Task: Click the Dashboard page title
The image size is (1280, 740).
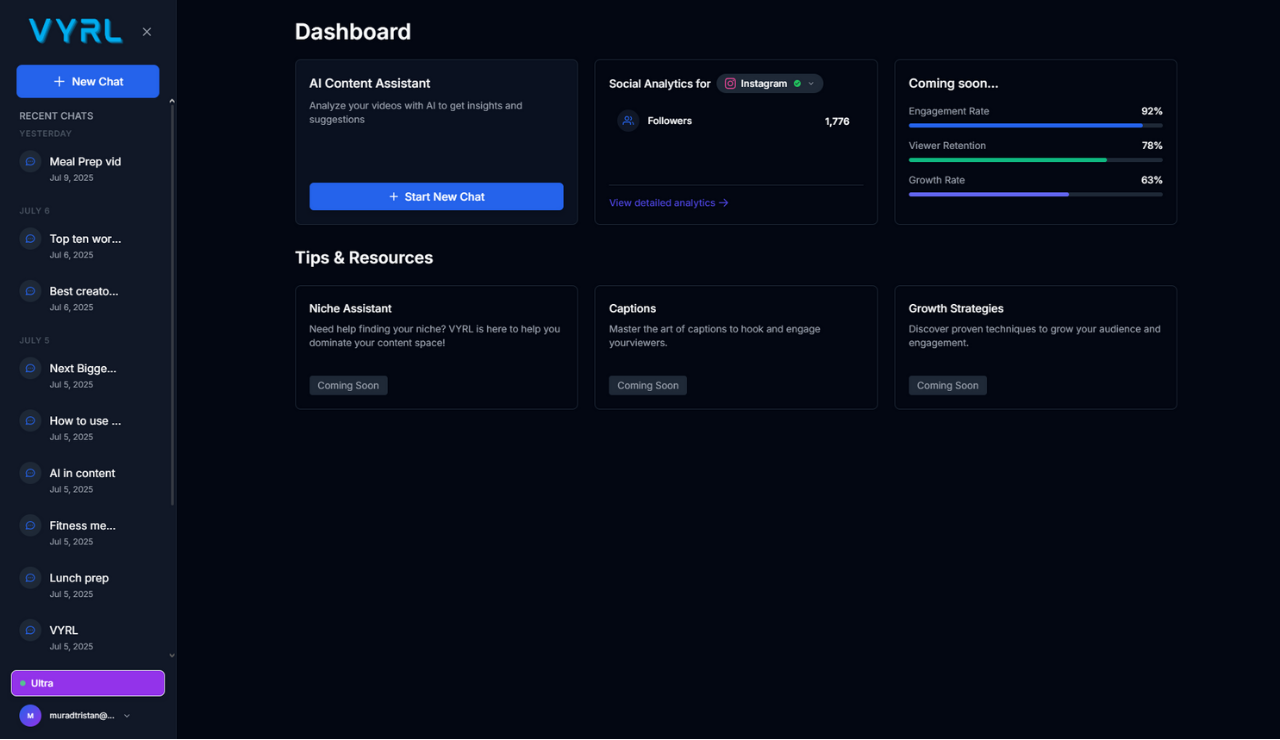Action: tap(353, 32)
